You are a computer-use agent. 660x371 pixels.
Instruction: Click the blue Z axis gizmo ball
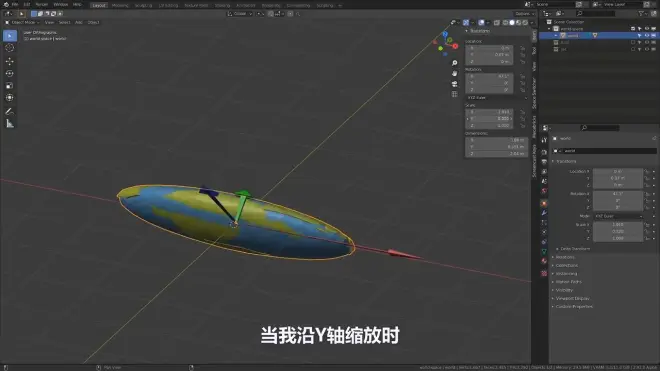point(445,34)
